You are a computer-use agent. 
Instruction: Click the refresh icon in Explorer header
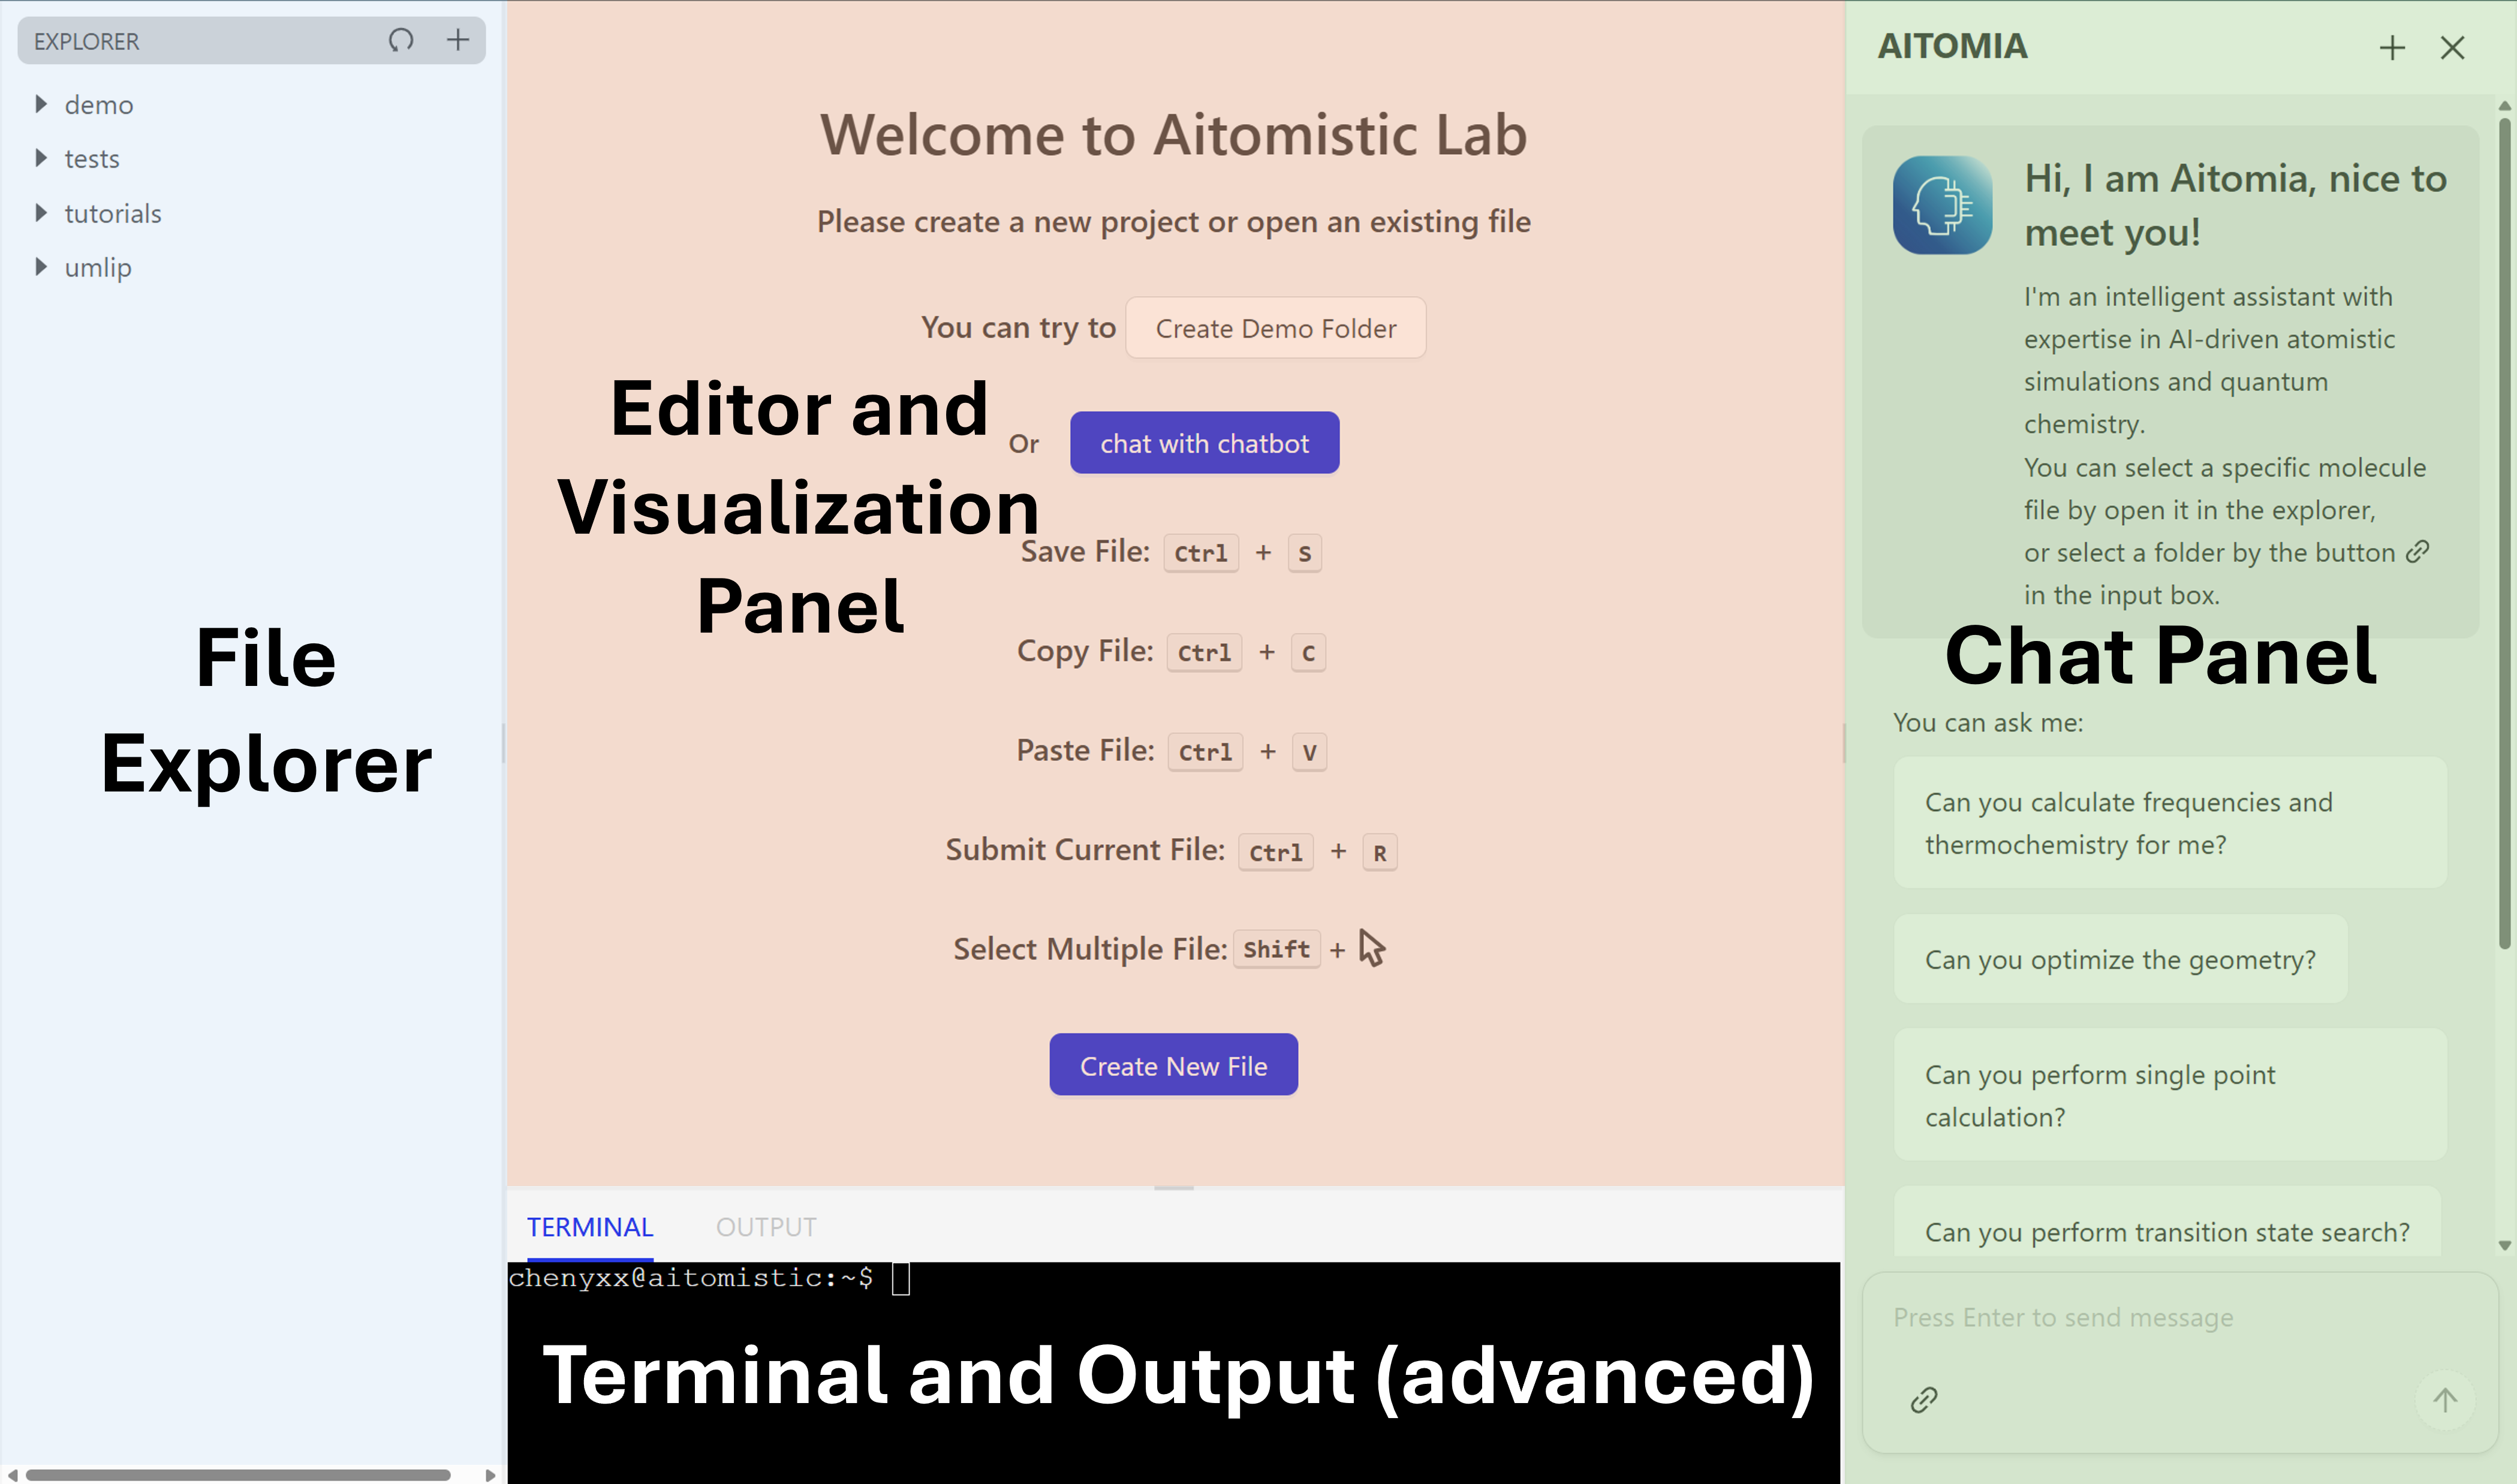click(401, 40)
